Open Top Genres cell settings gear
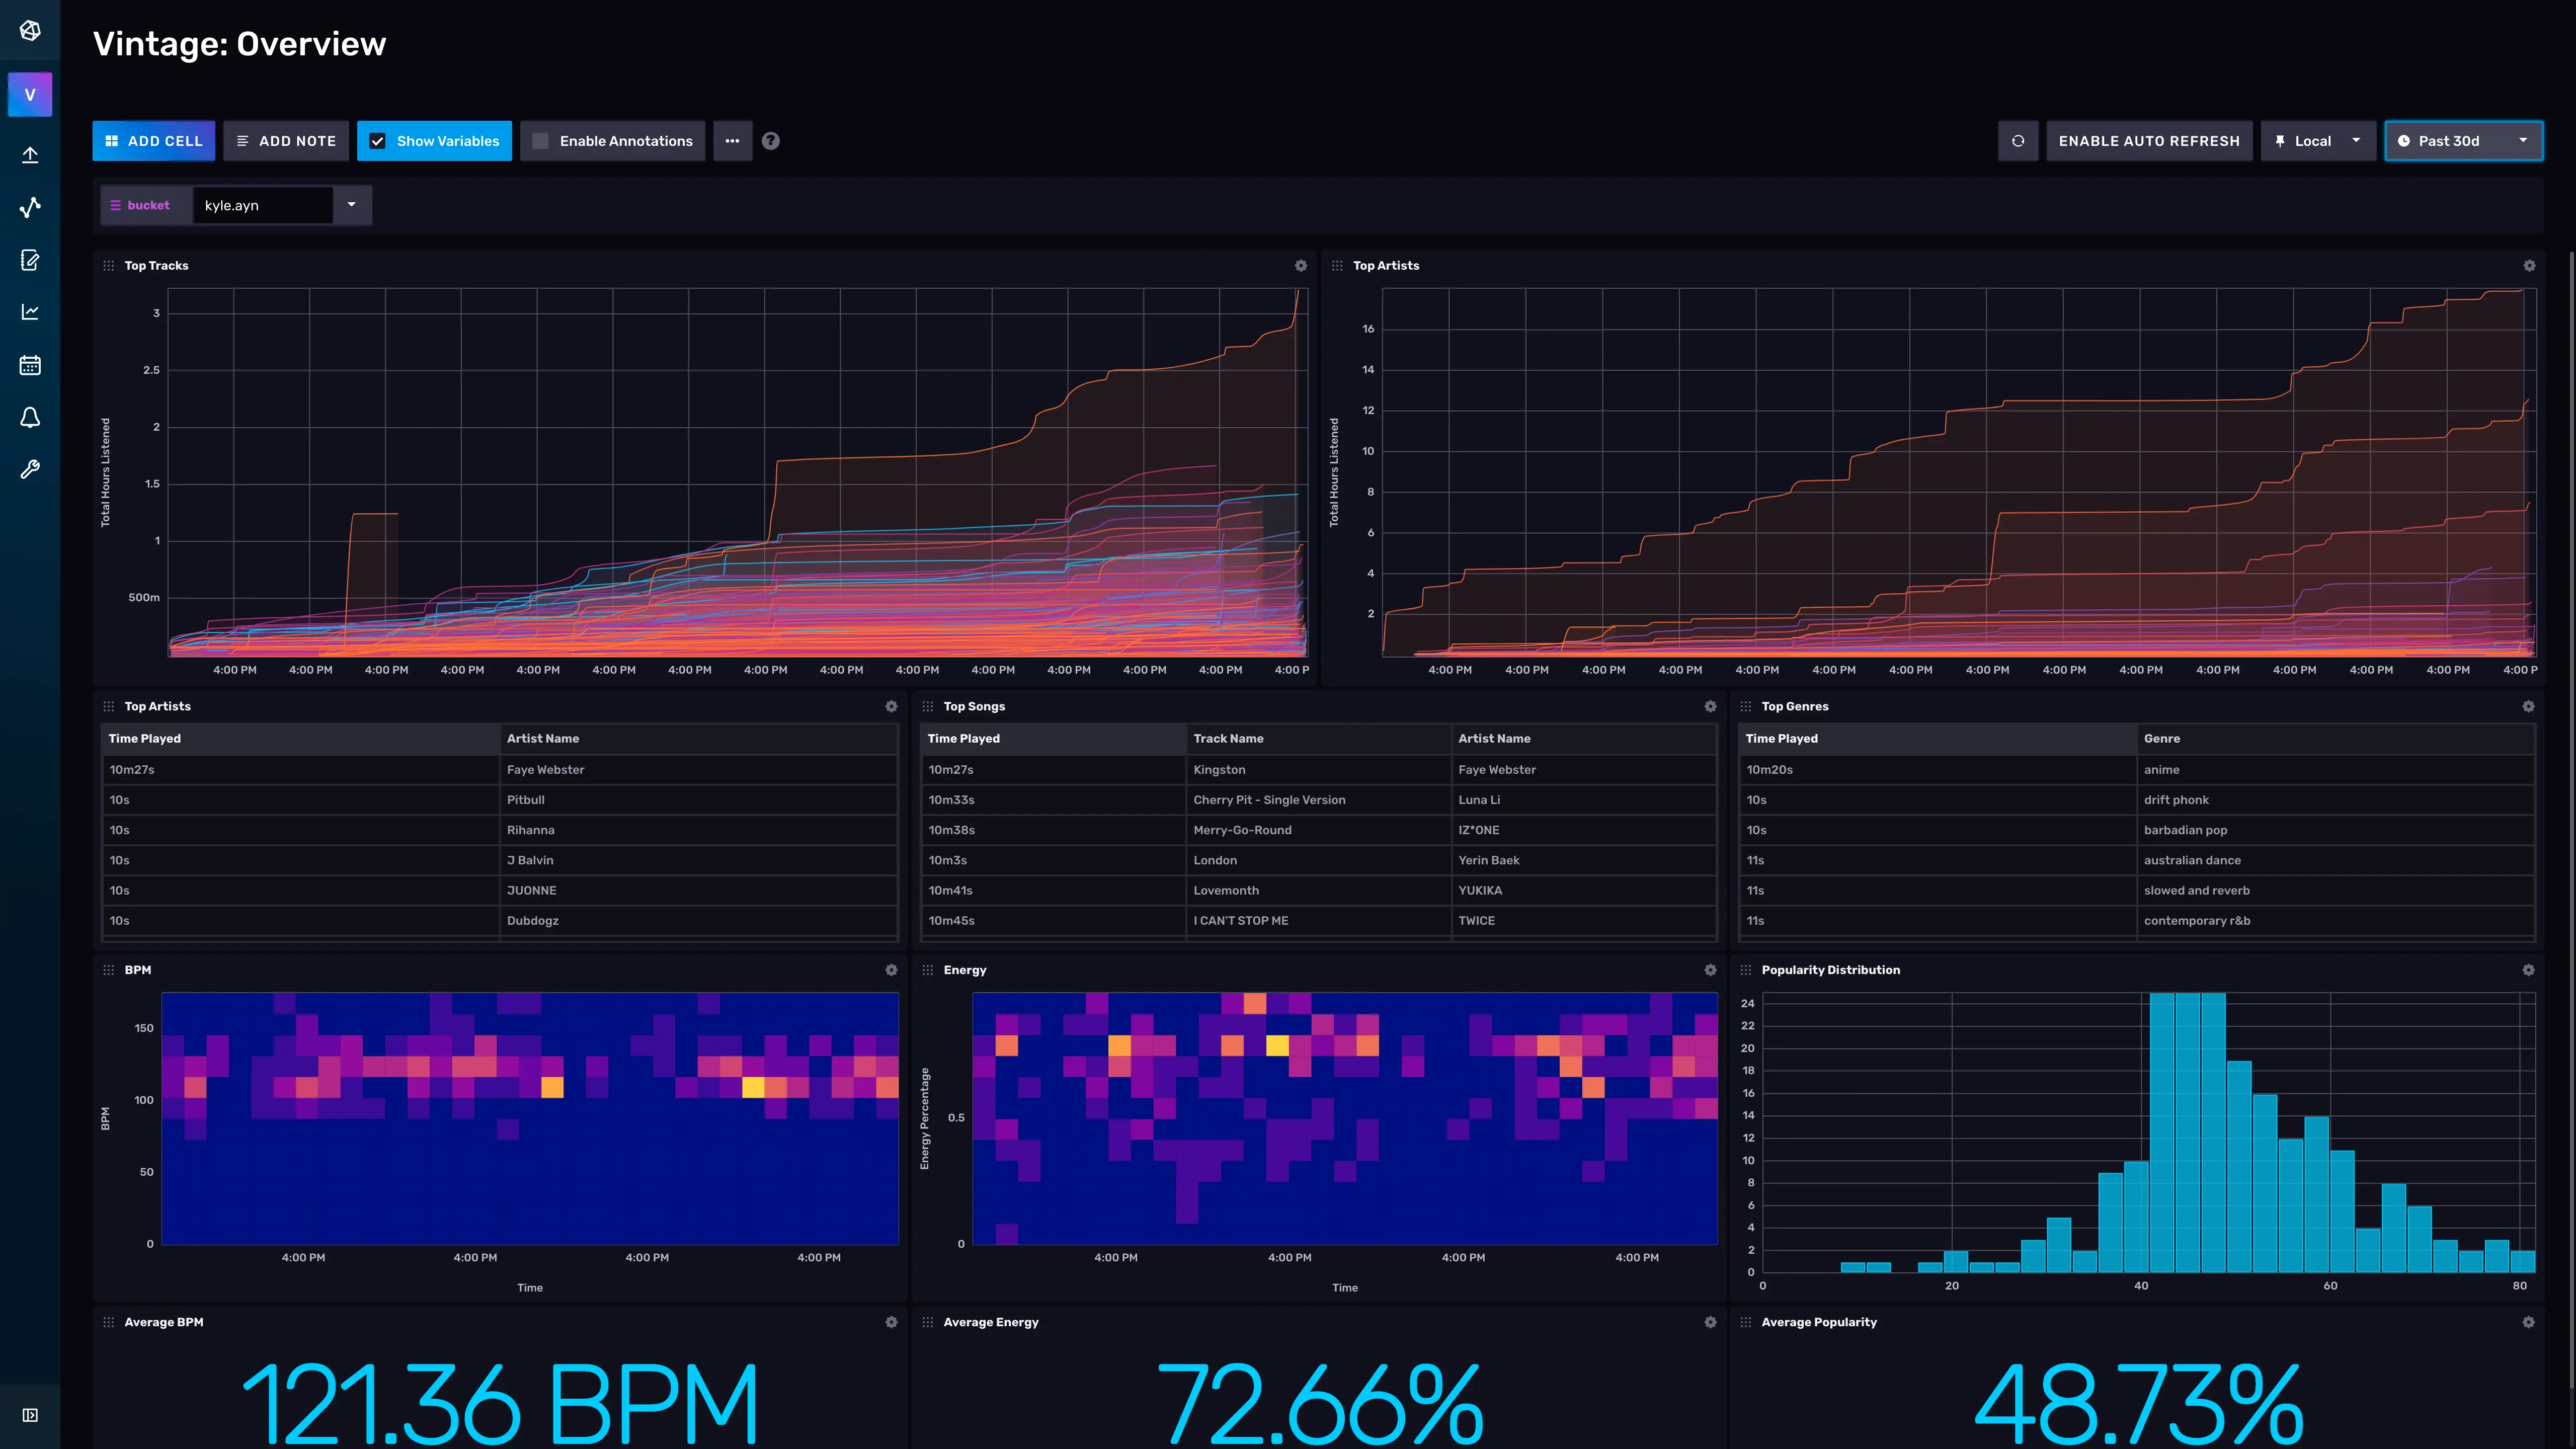Image resolution: width=2576 pixels, height=1449 pixels. [x=2528, y=706]
